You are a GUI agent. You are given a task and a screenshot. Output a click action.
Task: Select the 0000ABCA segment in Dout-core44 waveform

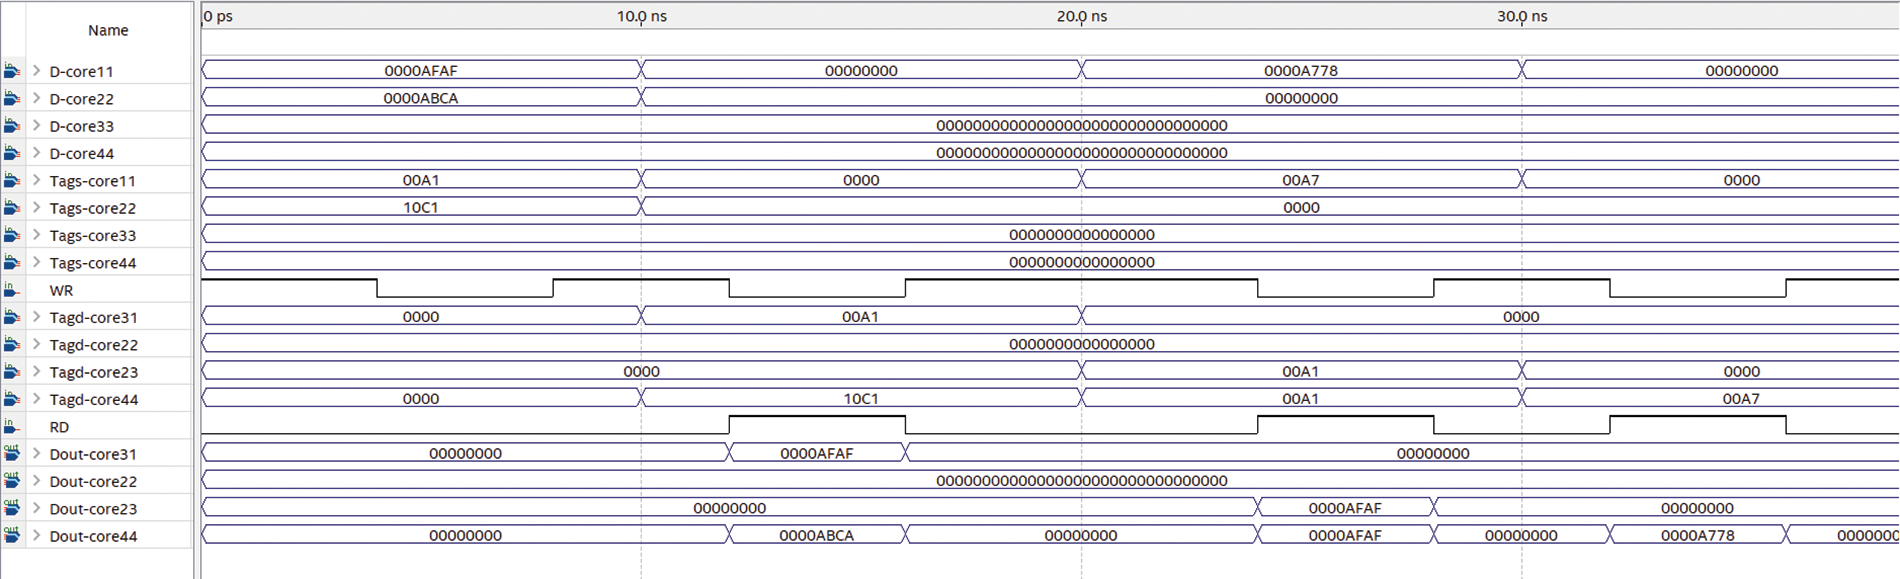click(x=816, y=535)
